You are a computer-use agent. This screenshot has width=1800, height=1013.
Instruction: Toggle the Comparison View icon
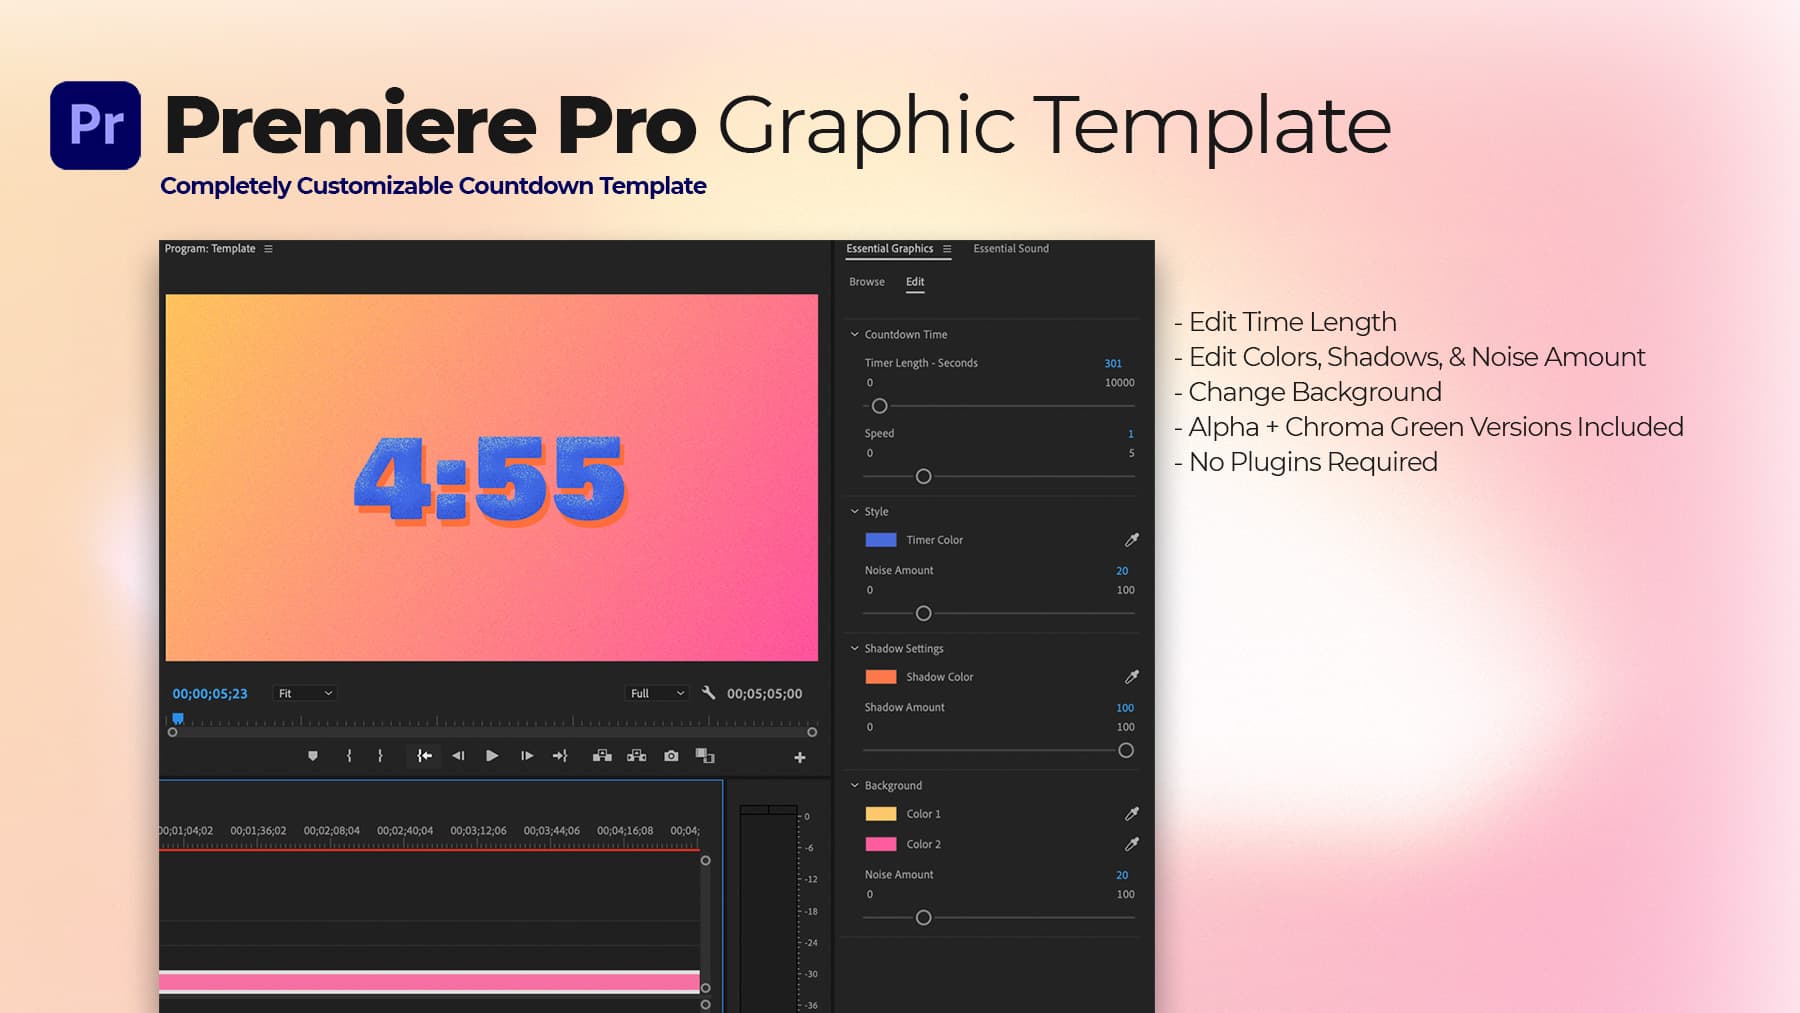tap(705, 756)
